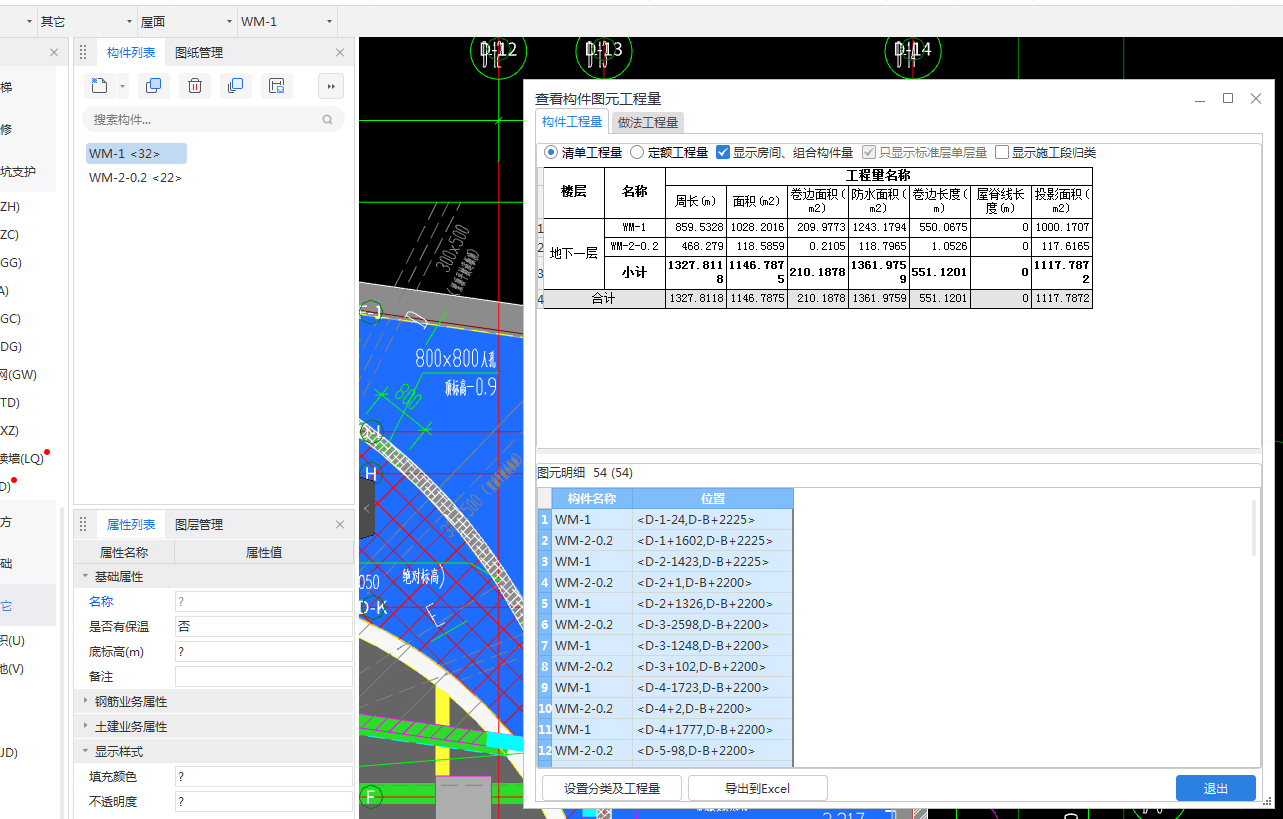Click the 800x800人孔 label on canvas
1283x819 pixels.
(455, 360)
